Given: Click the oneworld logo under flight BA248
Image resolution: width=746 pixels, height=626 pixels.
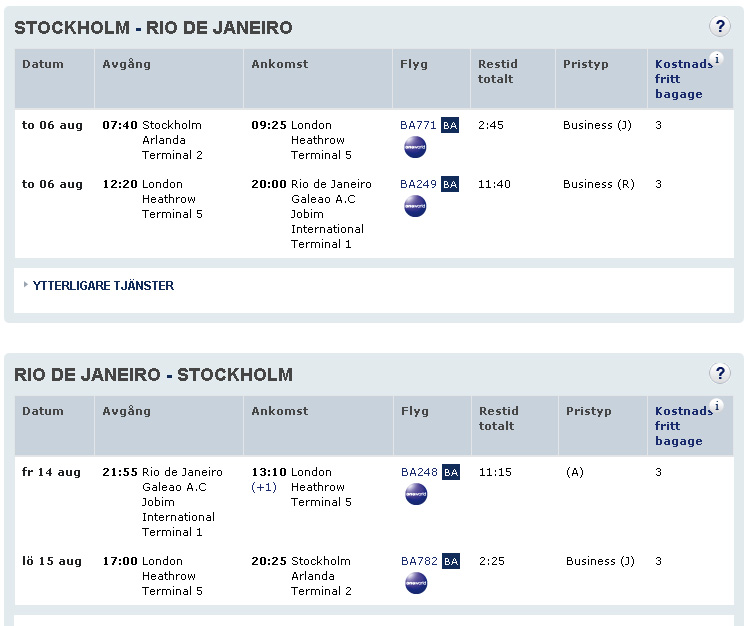Looking at the screenshot, I should 416,494.
